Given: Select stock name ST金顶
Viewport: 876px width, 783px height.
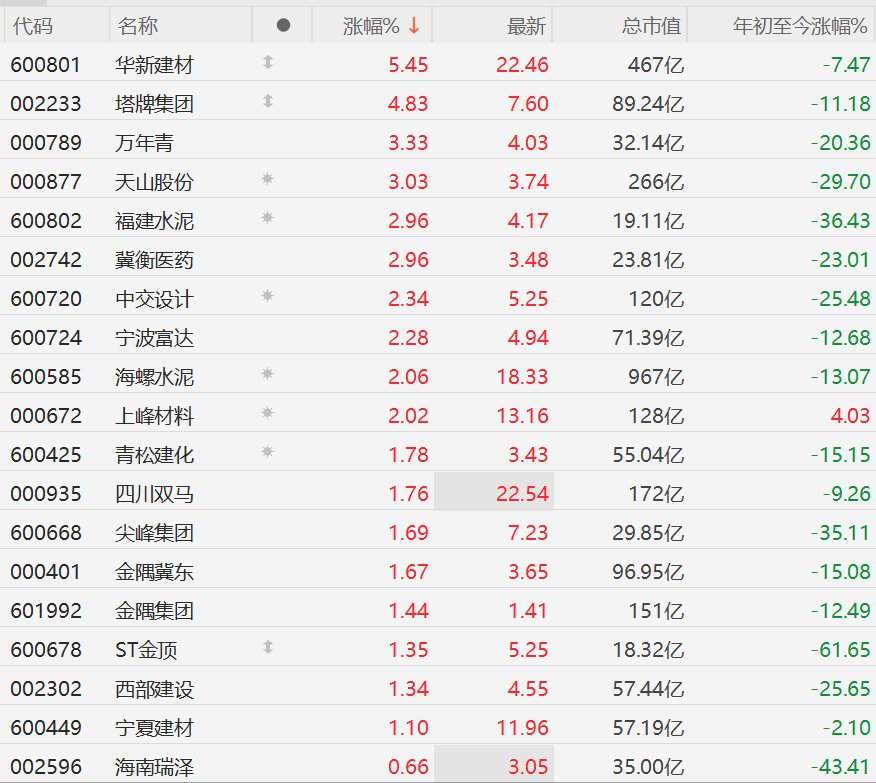Looking at the screenshot, I should pos(146,650).
